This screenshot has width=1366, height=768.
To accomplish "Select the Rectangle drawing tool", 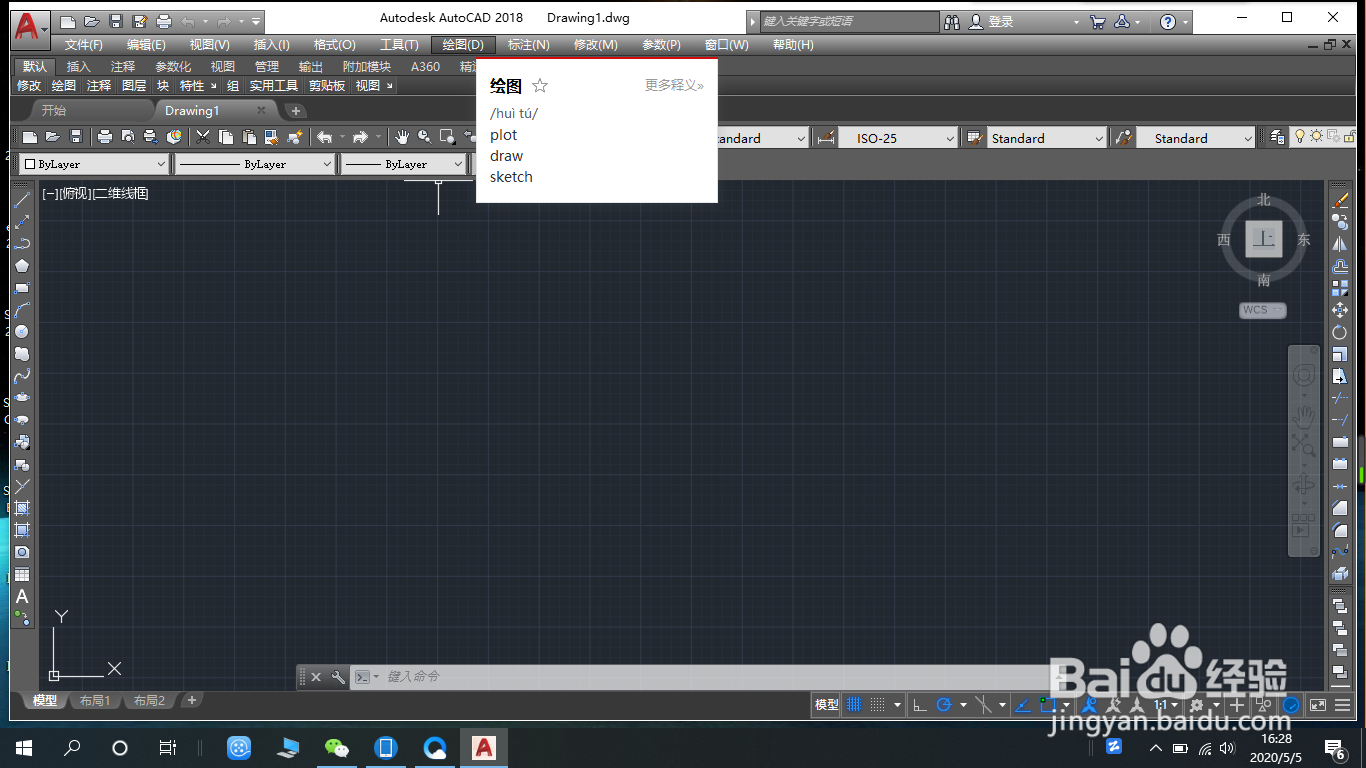I will click(22, 288).
